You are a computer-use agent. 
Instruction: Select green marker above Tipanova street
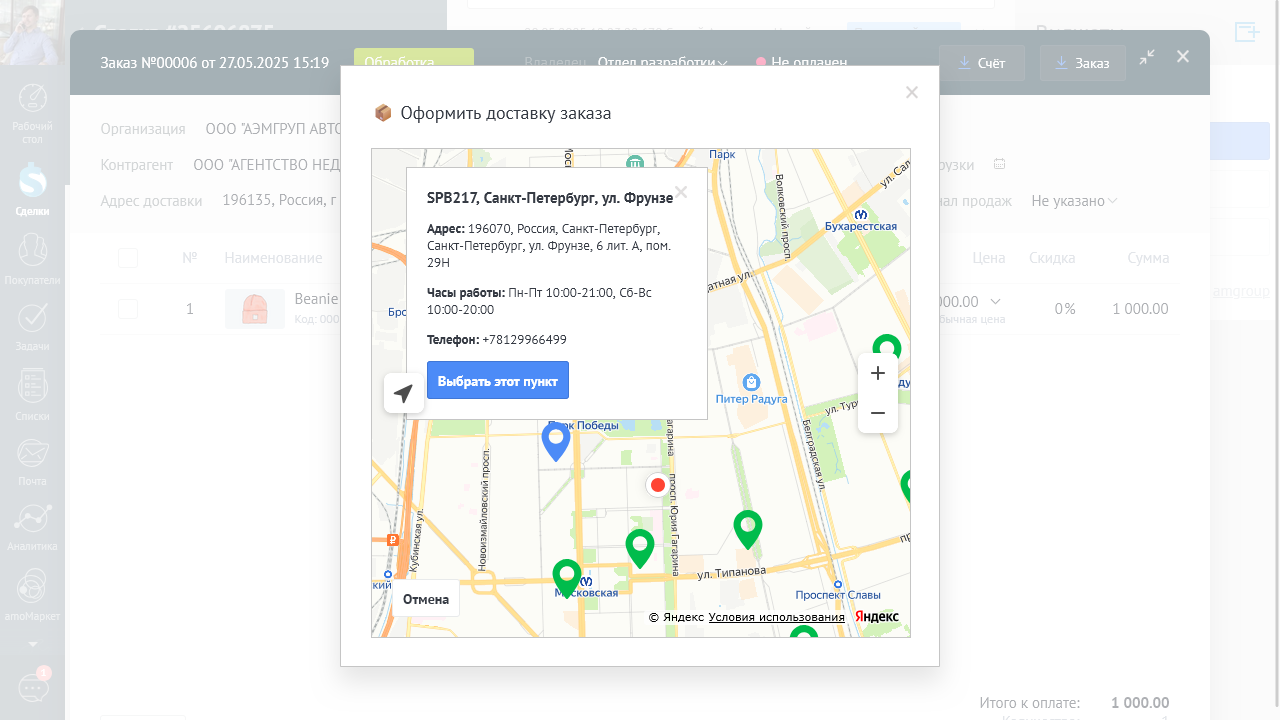748,528
